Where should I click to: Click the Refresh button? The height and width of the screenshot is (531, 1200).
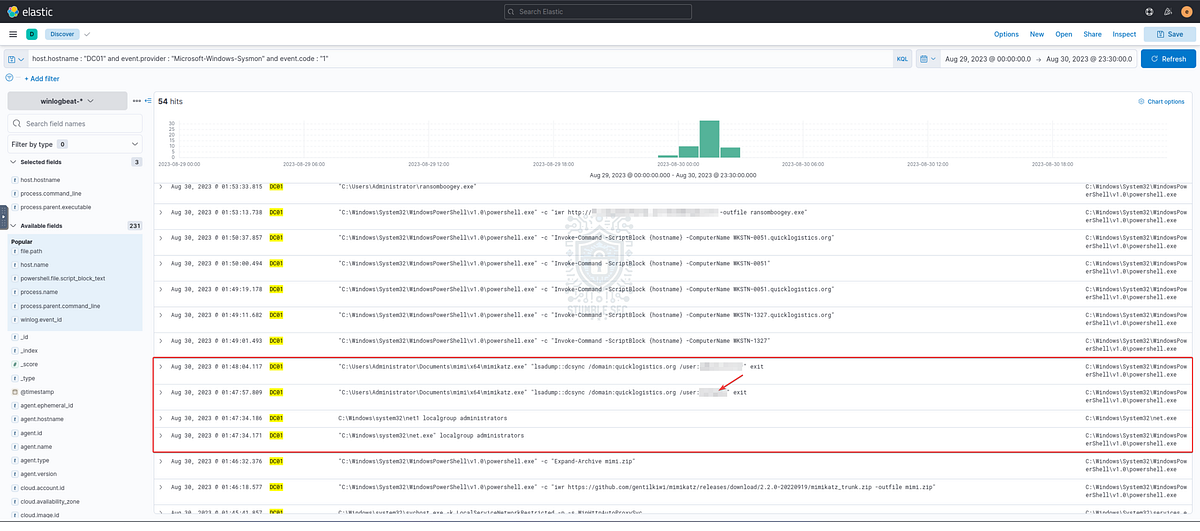tap(1168, 59)
